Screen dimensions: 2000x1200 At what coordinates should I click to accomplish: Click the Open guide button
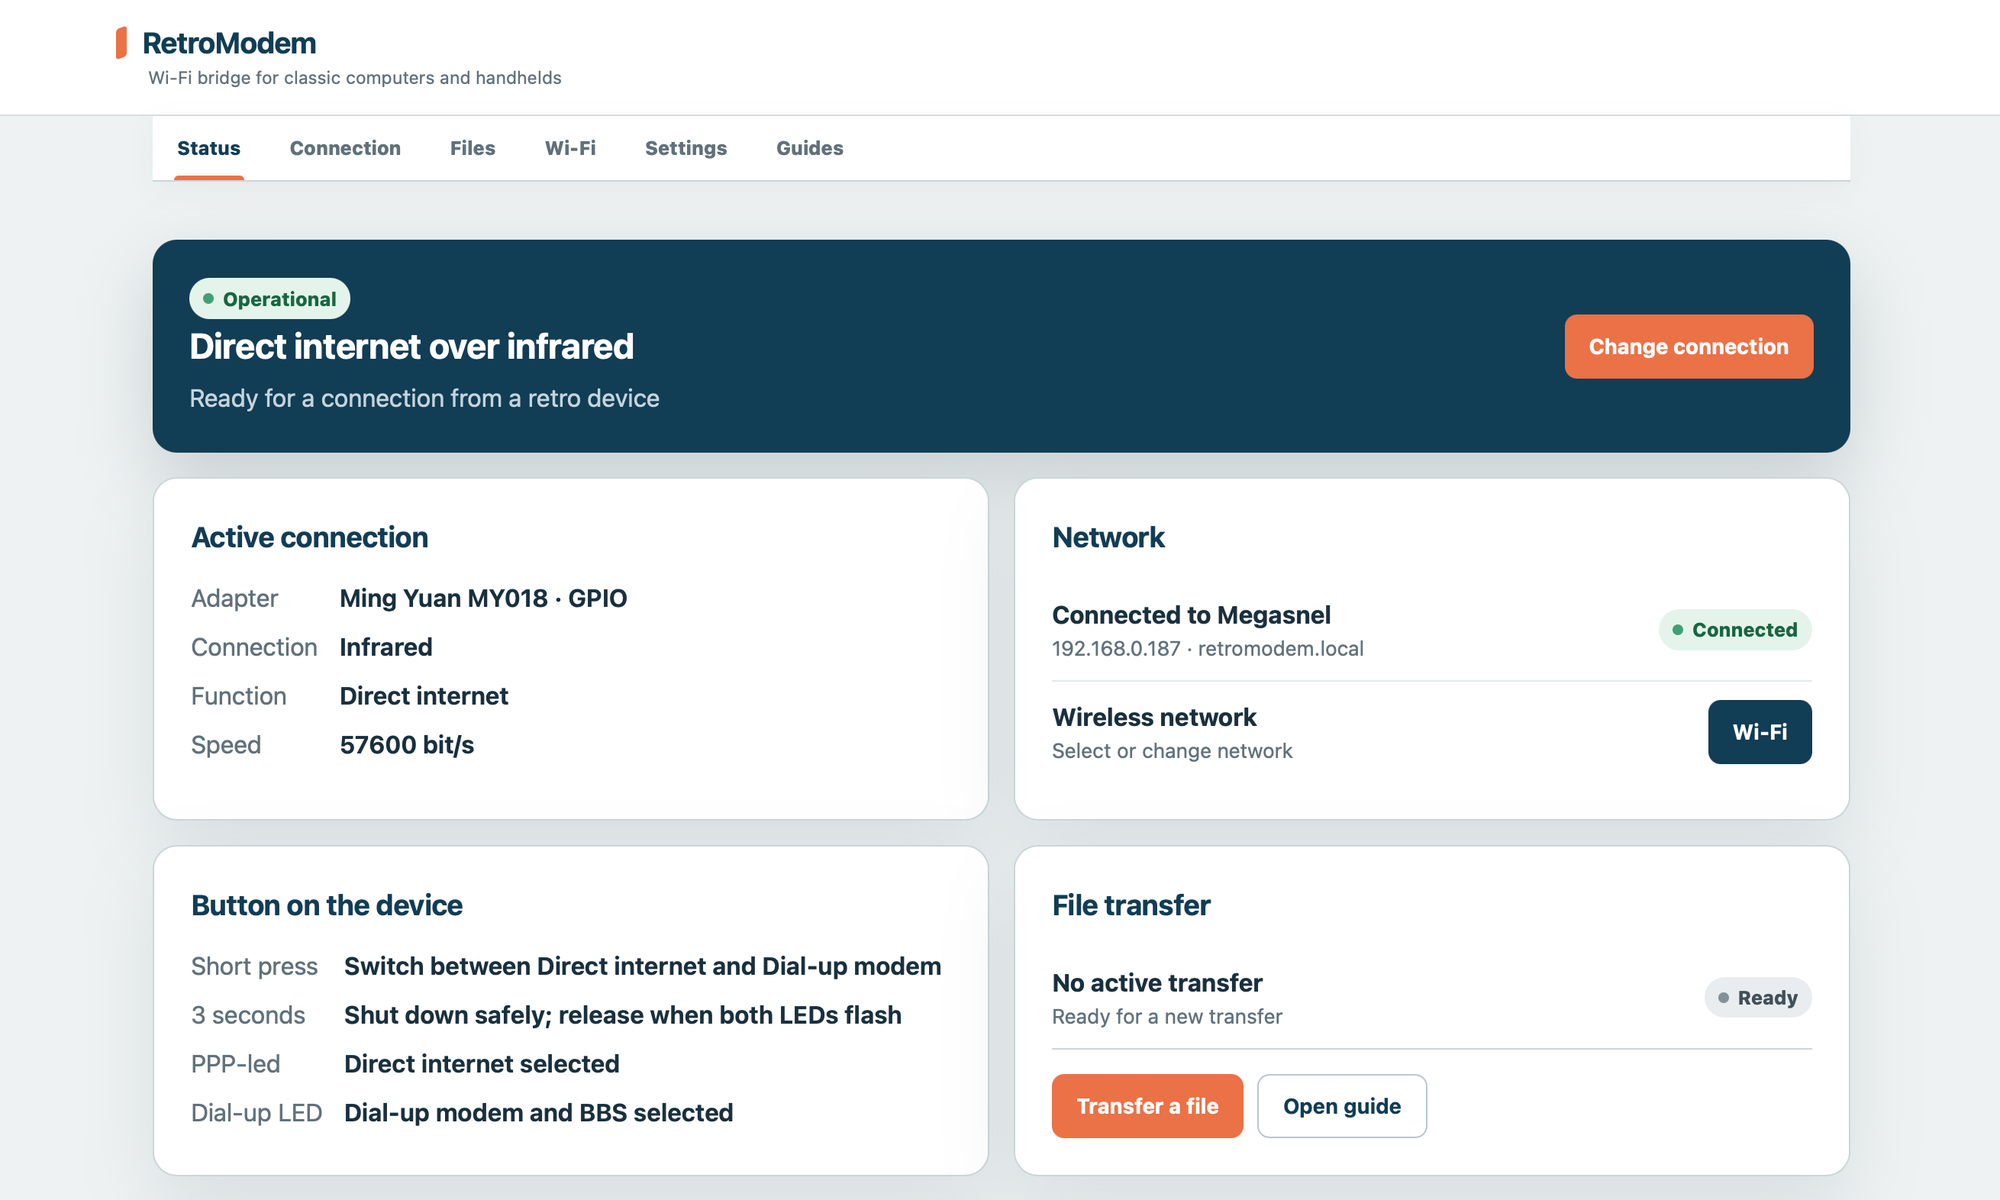[x=1342, y=1106]
